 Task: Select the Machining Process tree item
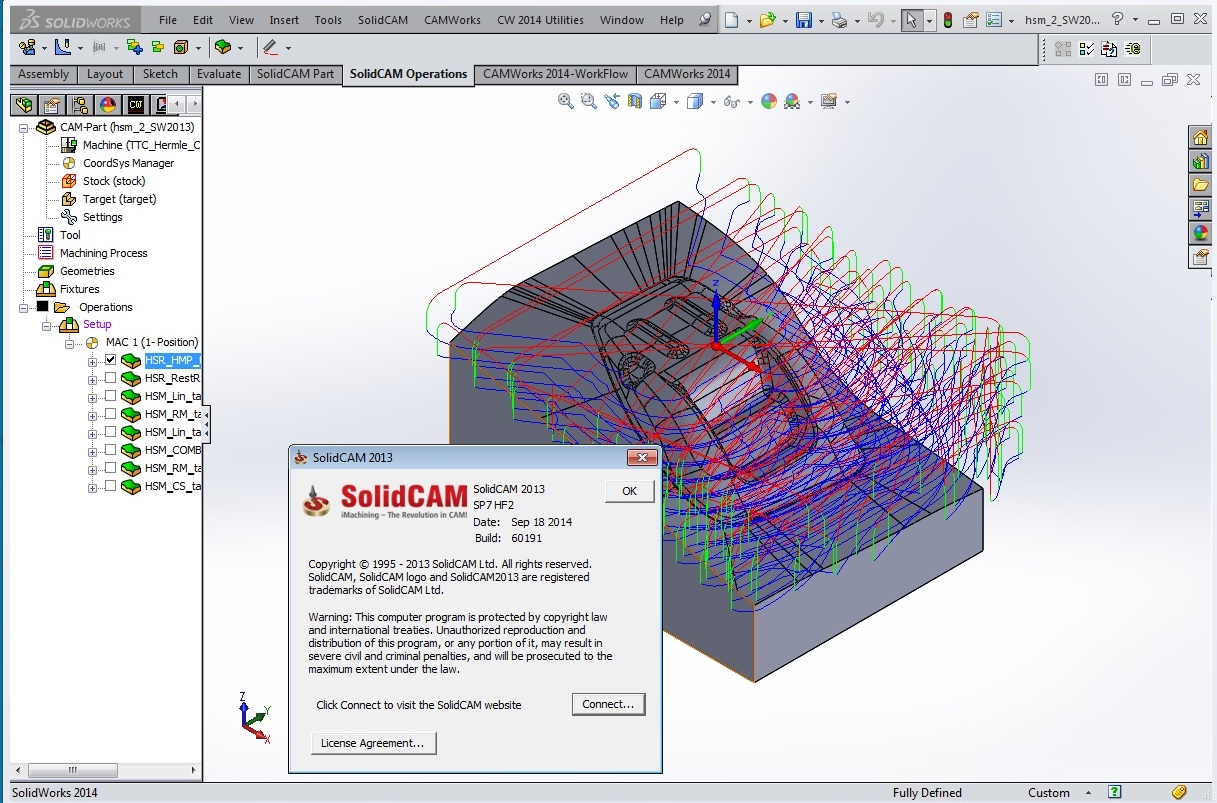point(103,253)
